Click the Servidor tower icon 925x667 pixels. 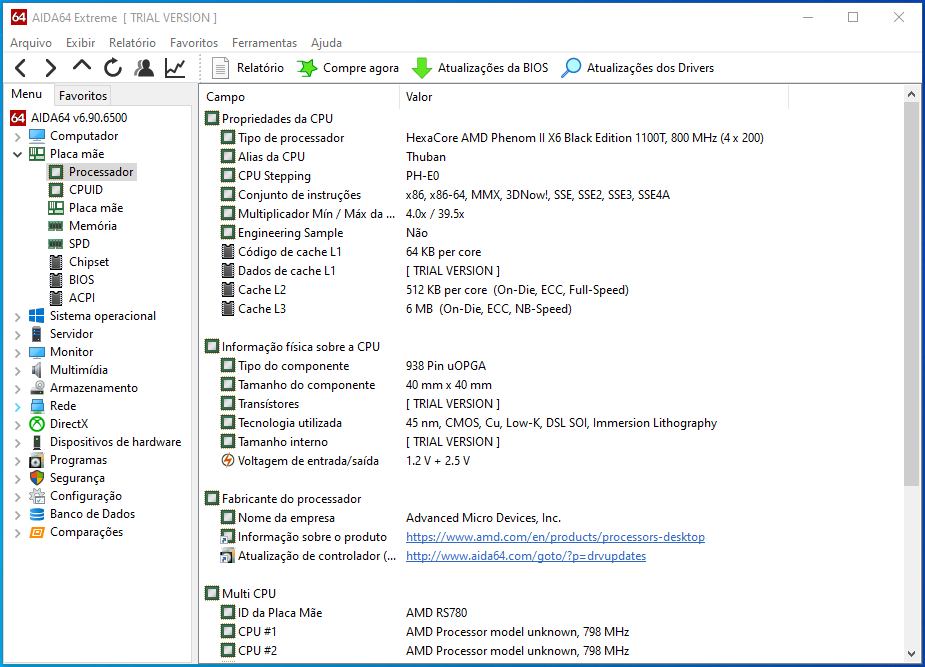[37, 334]
